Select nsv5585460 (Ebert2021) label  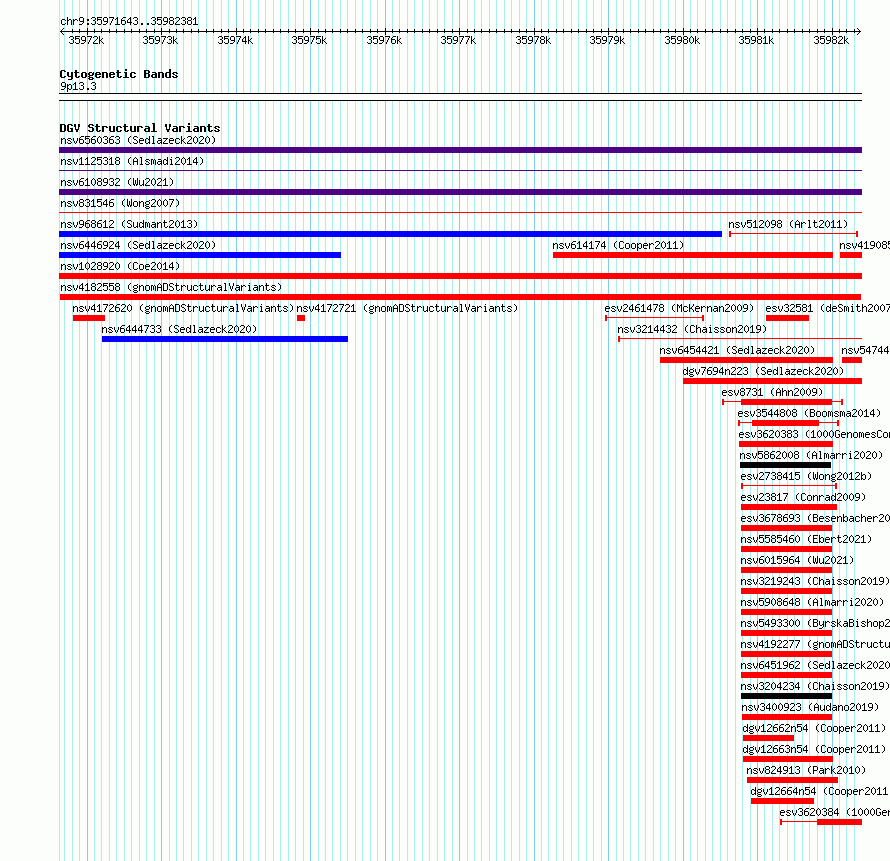click(x=806, y=539)
